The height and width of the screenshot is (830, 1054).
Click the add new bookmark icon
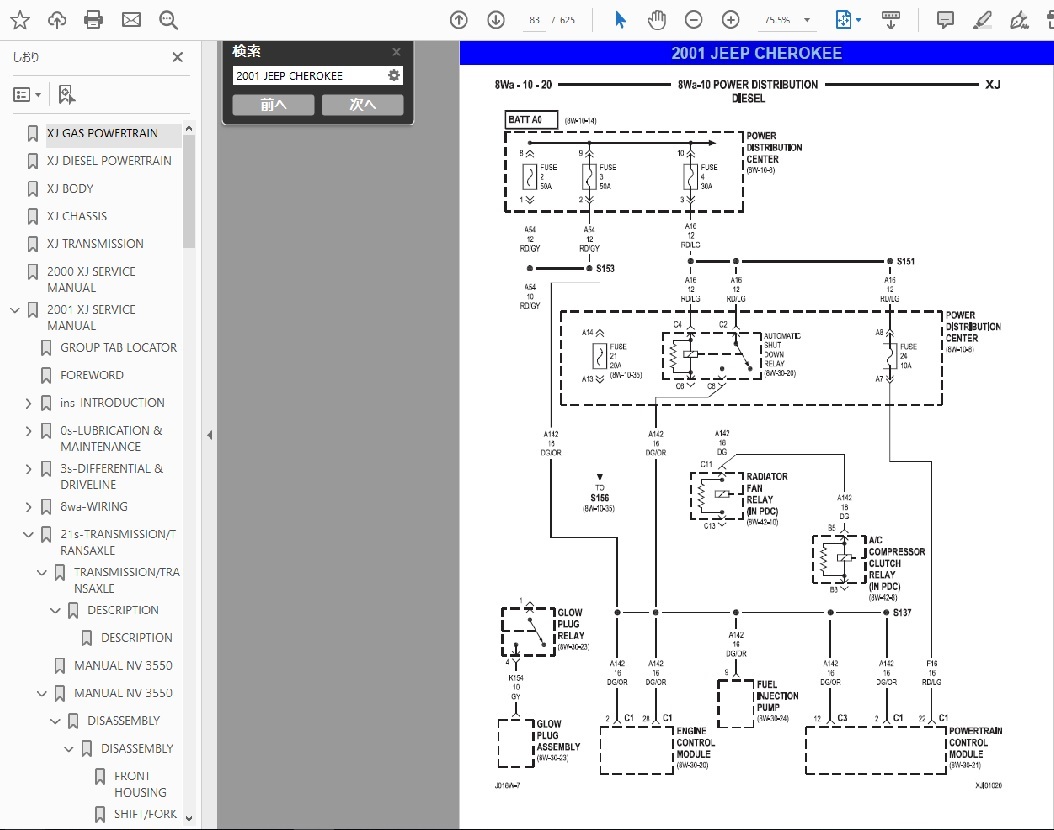pyautogui.click(x=67, y=95)
